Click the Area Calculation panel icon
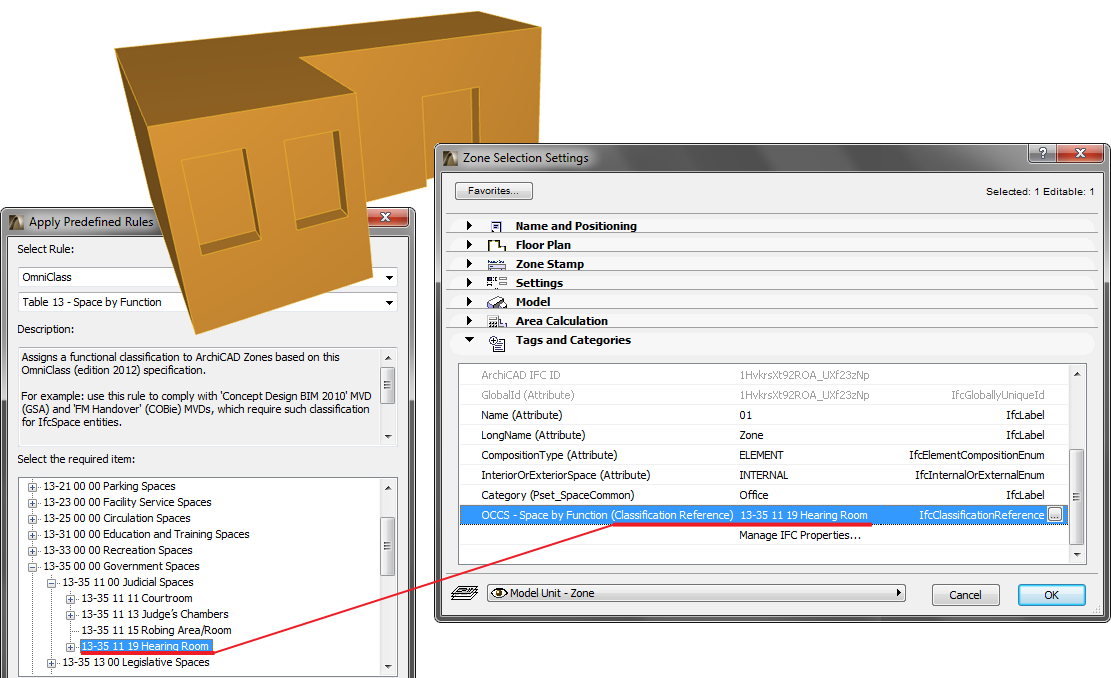 coord(496,321)
